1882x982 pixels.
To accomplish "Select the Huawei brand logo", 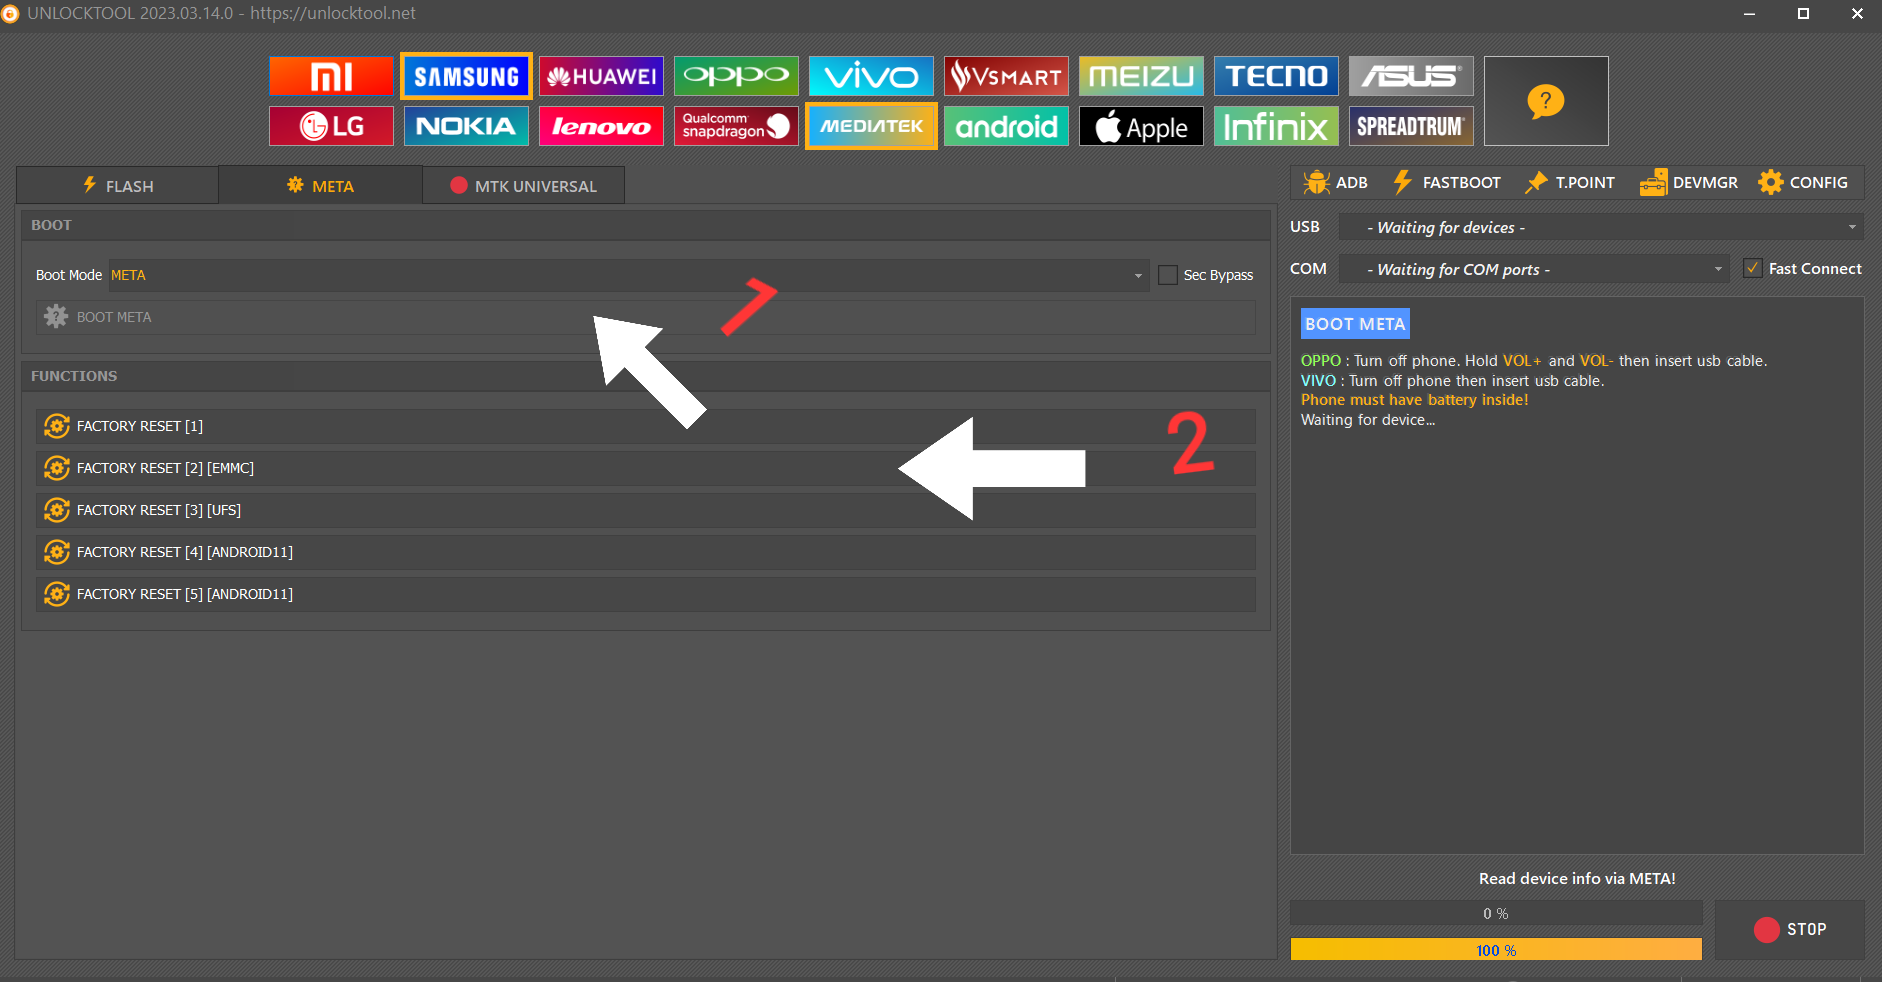I will (601, 76).
